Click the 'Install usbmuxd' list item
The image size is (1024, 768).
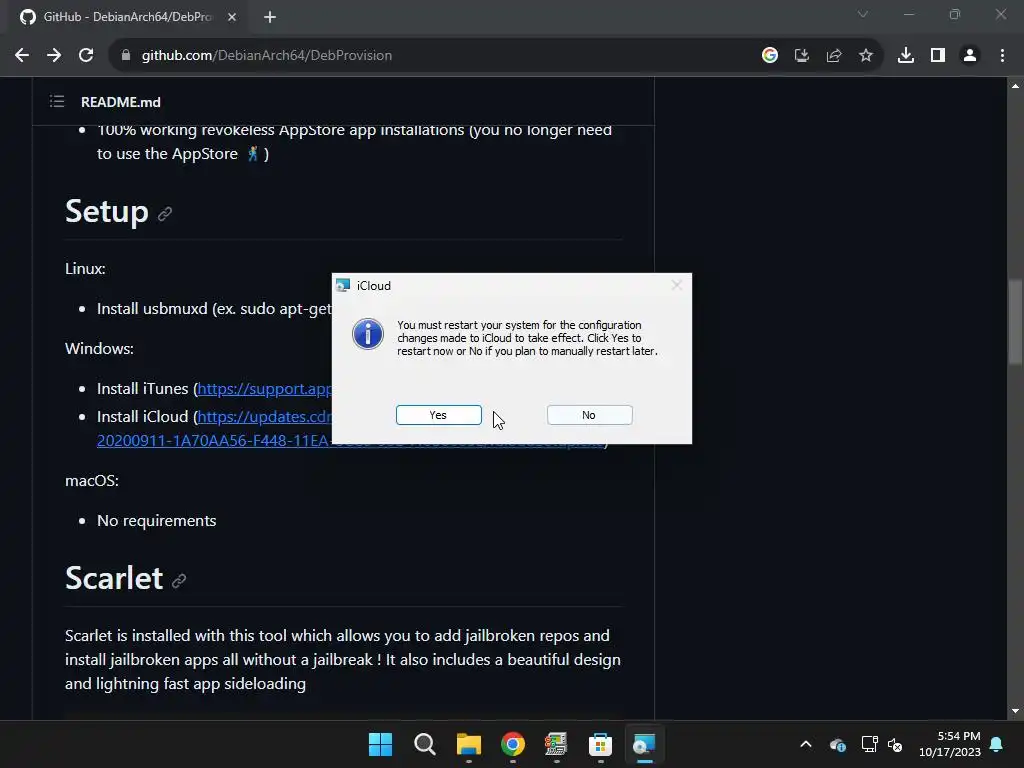(214, 308)
